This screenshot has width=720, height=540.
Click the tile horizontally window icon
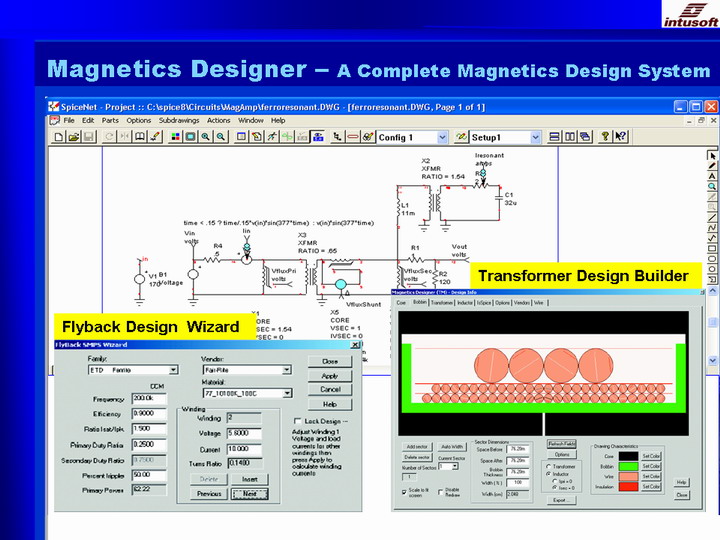pos(554,137)
